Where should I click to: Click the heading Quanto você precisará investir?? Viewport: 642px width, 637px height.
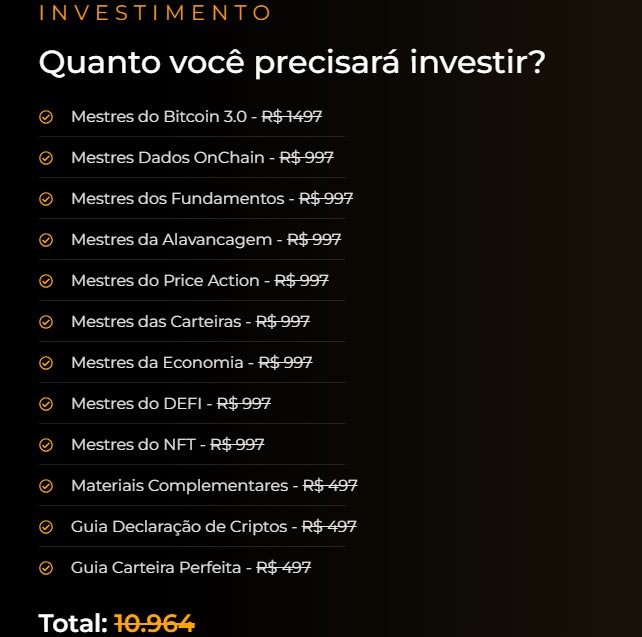[292, 62]
